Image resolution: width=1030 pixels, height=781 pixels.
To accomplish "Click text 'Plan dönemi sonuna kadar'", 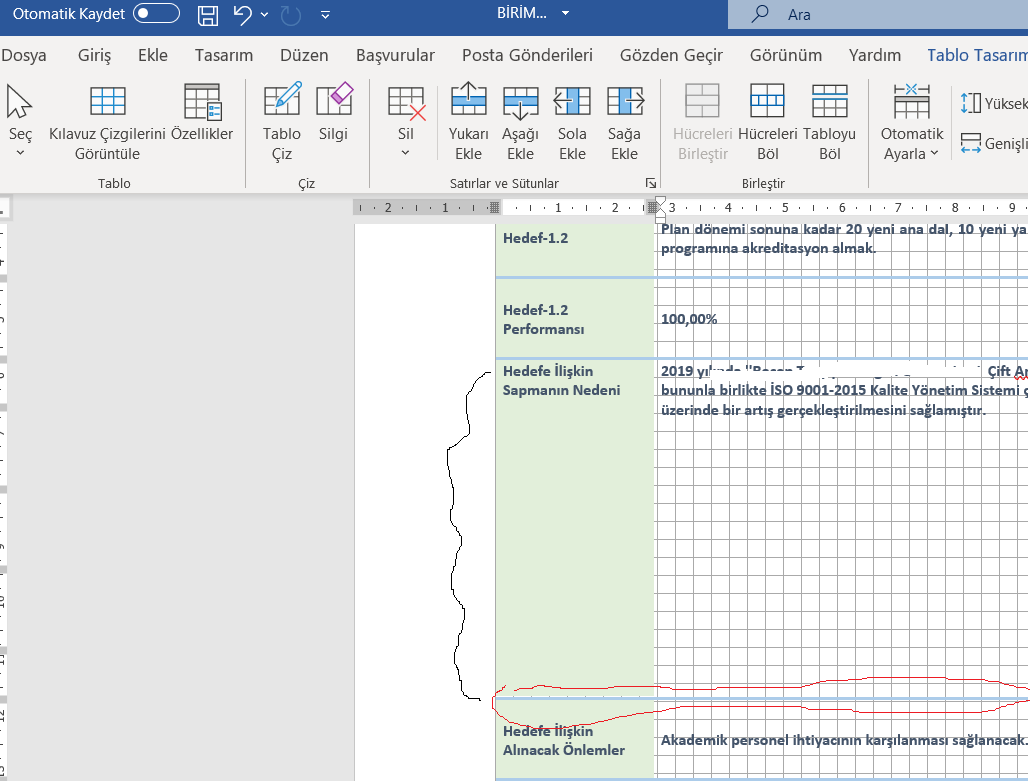I will pos(751,229).
